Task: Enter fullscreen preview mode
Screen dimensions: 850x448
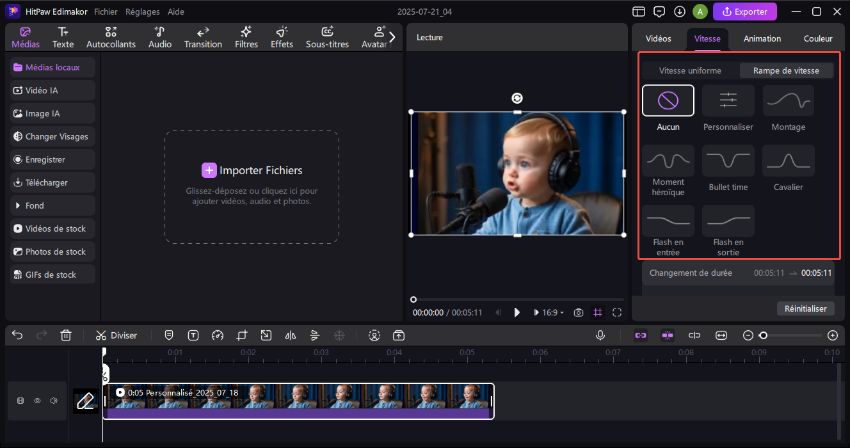Action: coord(616,312)
